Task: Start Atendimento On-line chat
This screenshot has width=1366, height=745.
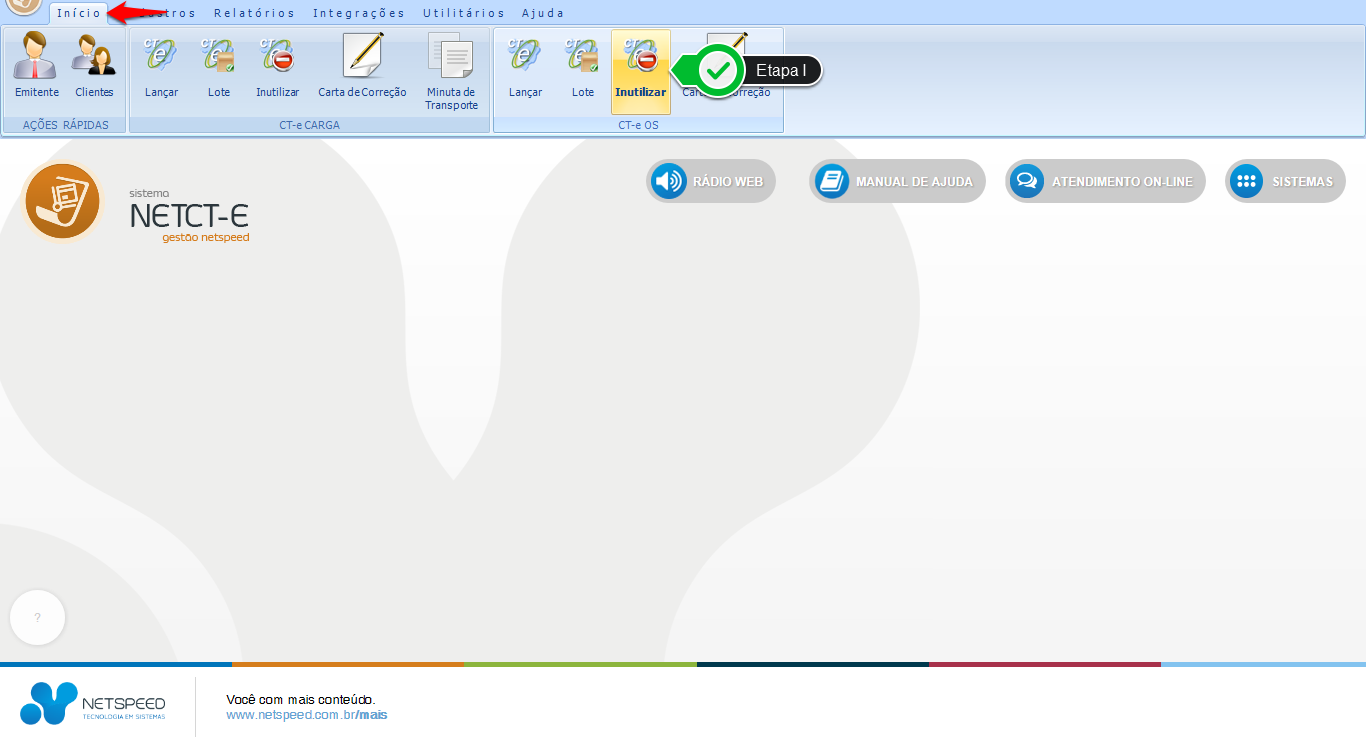Action: click(1105, 182)
